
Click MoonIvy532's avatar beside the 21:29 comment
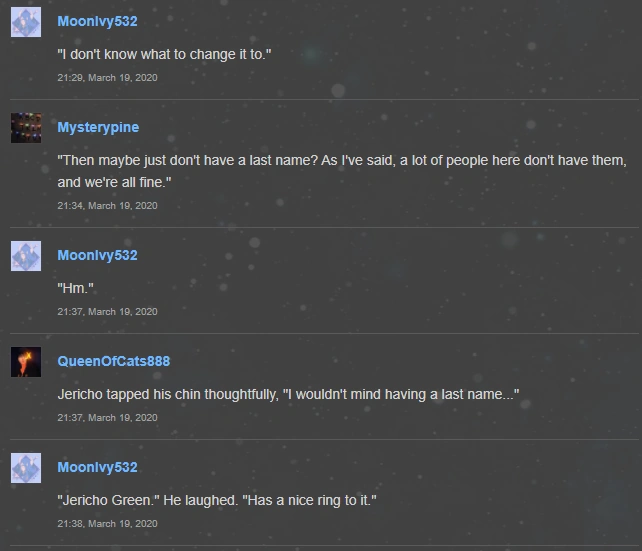coord(26,22)
